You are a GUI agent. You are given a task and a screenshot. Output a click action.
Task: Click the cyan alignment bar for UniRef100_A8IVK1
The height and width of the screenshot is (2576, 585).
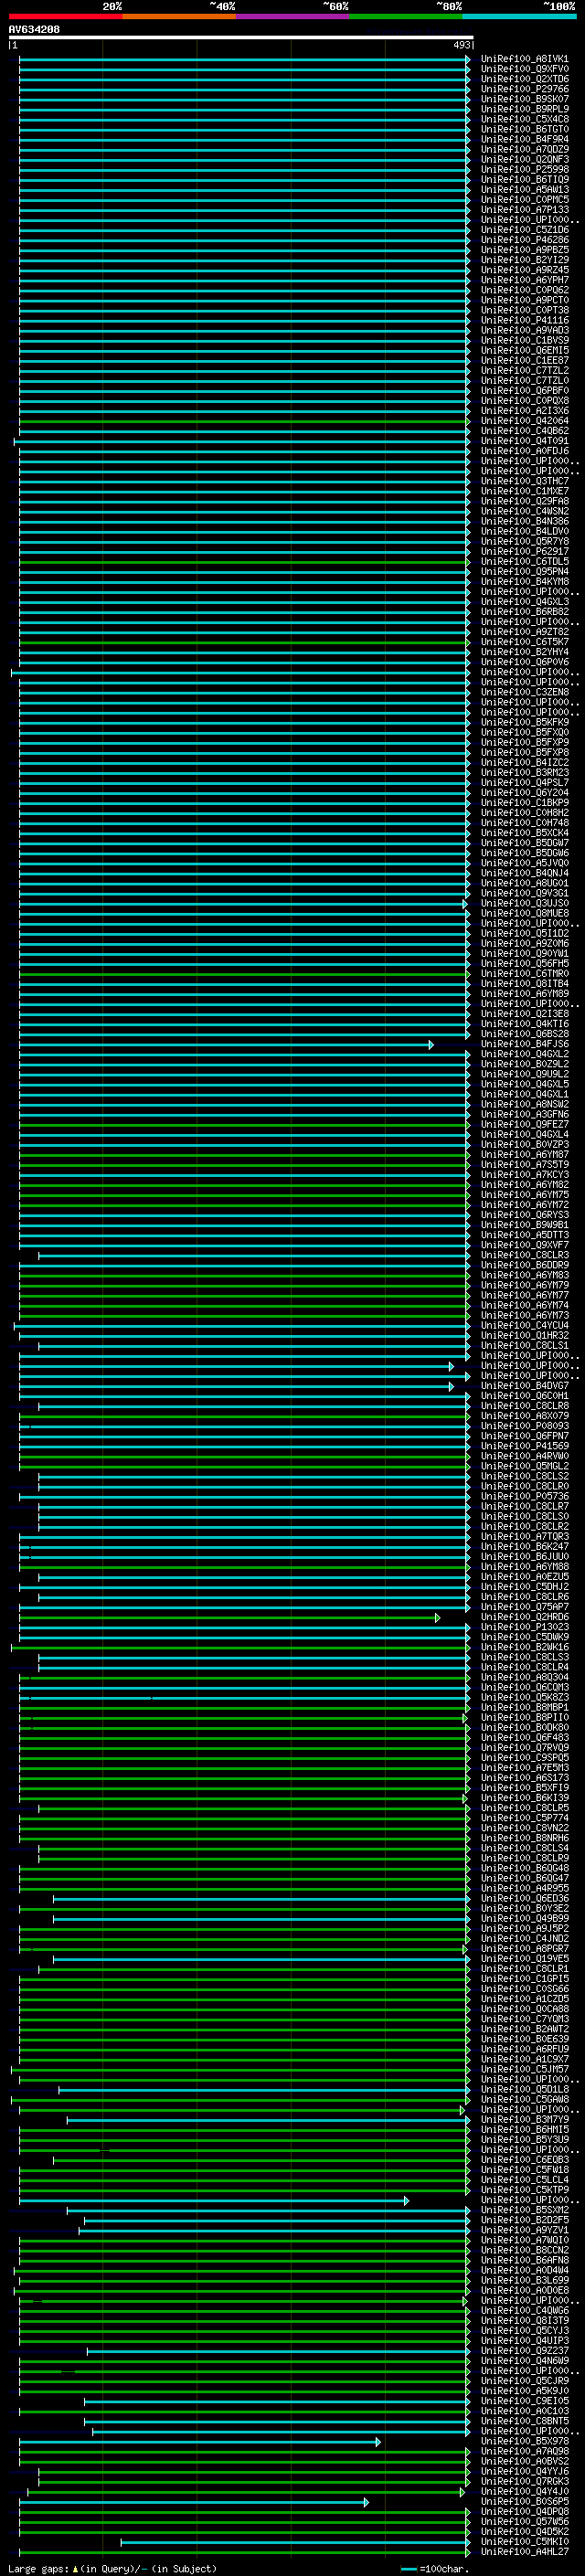244,60
